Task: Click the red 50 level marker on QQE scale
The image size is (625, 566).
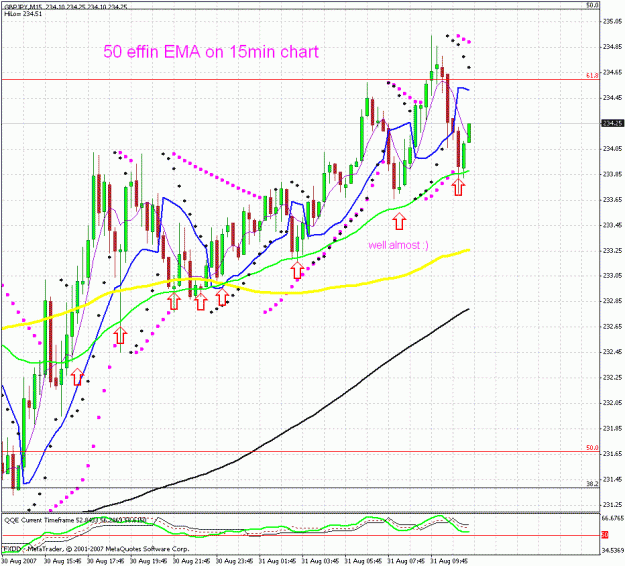Action: point(605,535)
